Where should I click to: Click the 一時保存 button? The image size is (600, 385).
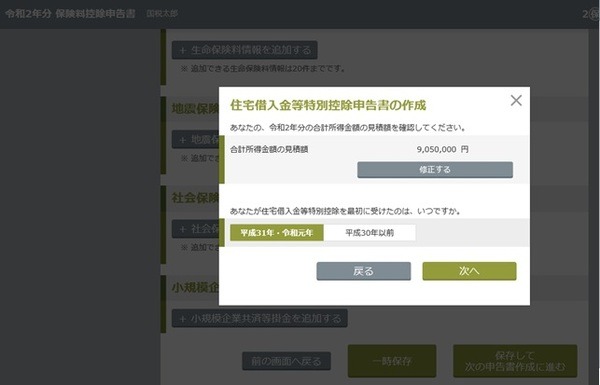pos(392,361)
